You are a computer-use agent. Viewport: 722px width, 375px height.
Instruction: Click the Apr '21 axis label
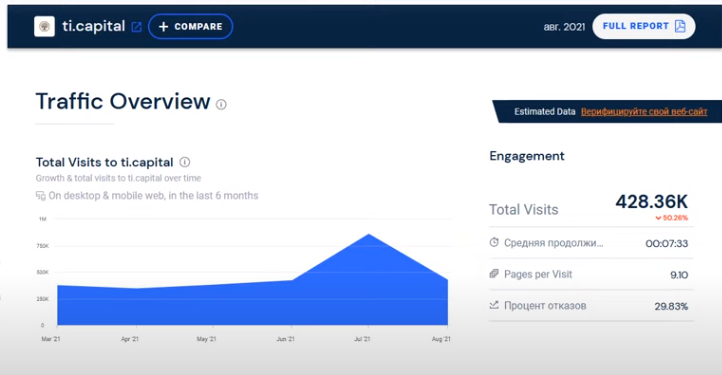[129, 339]
